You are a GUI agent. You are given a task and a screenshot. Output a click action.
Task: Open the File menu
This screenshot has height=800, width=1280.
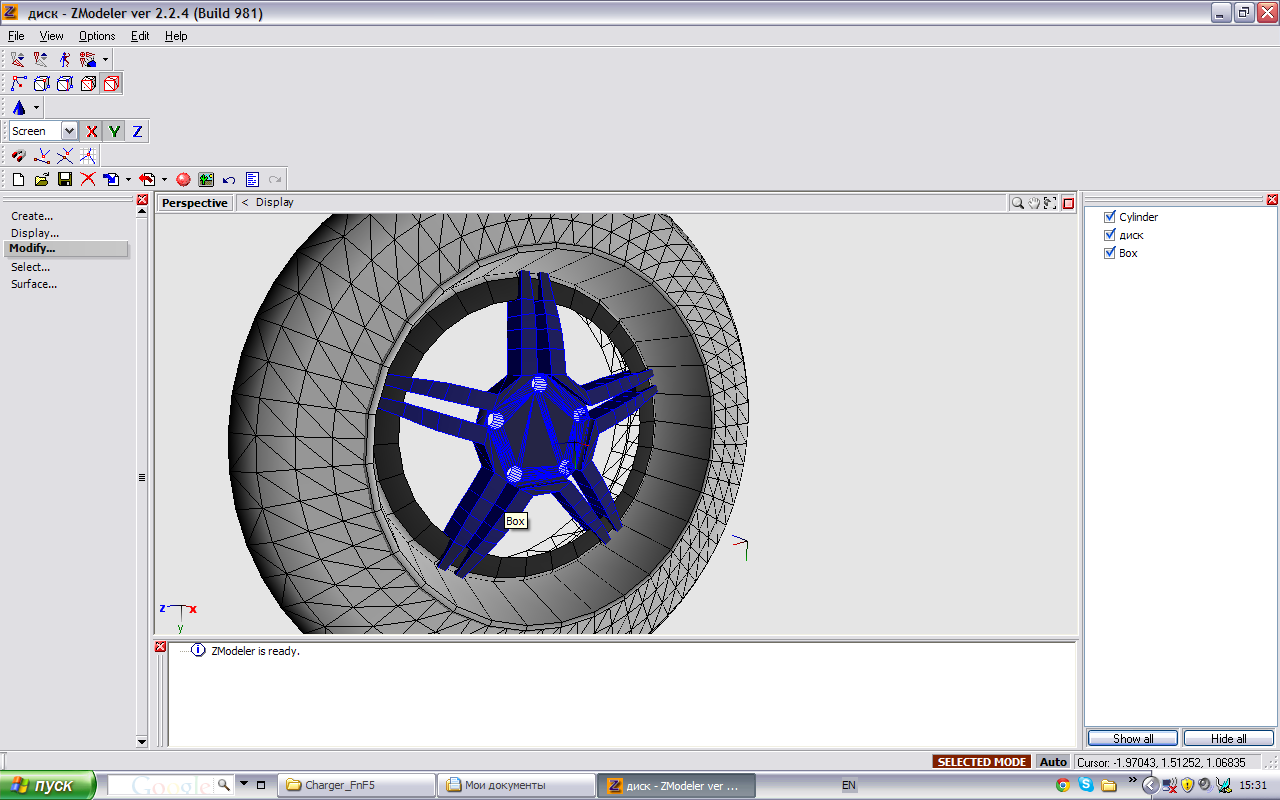16,36
